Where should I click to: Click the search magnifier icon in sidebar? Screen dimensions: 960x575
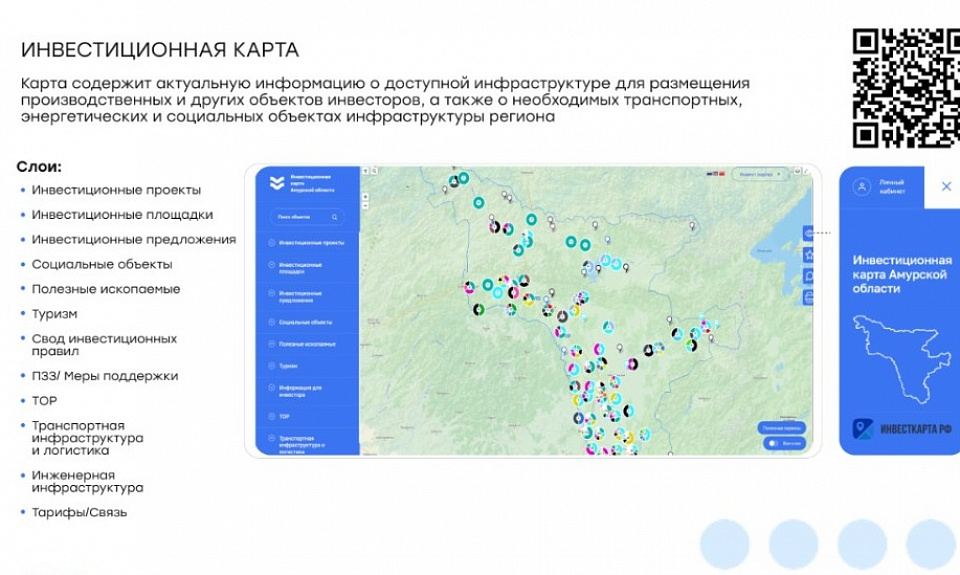click(335, 217)
